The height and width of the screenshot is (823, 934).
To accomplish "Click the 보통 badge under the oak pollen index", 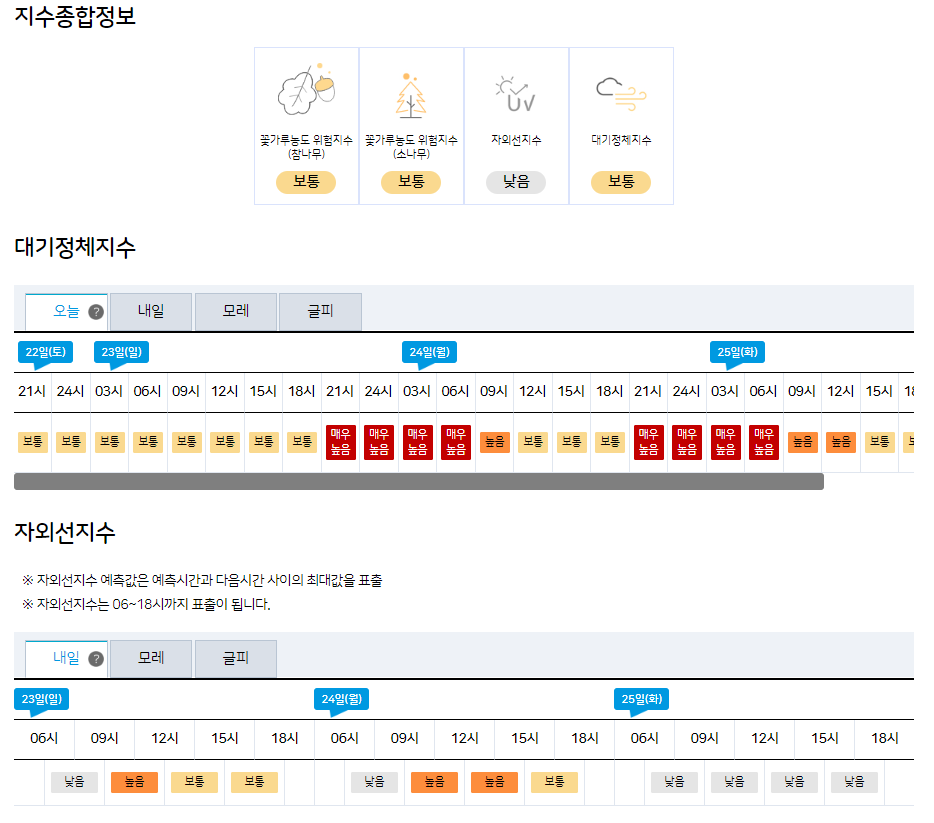I will (306, 182).
